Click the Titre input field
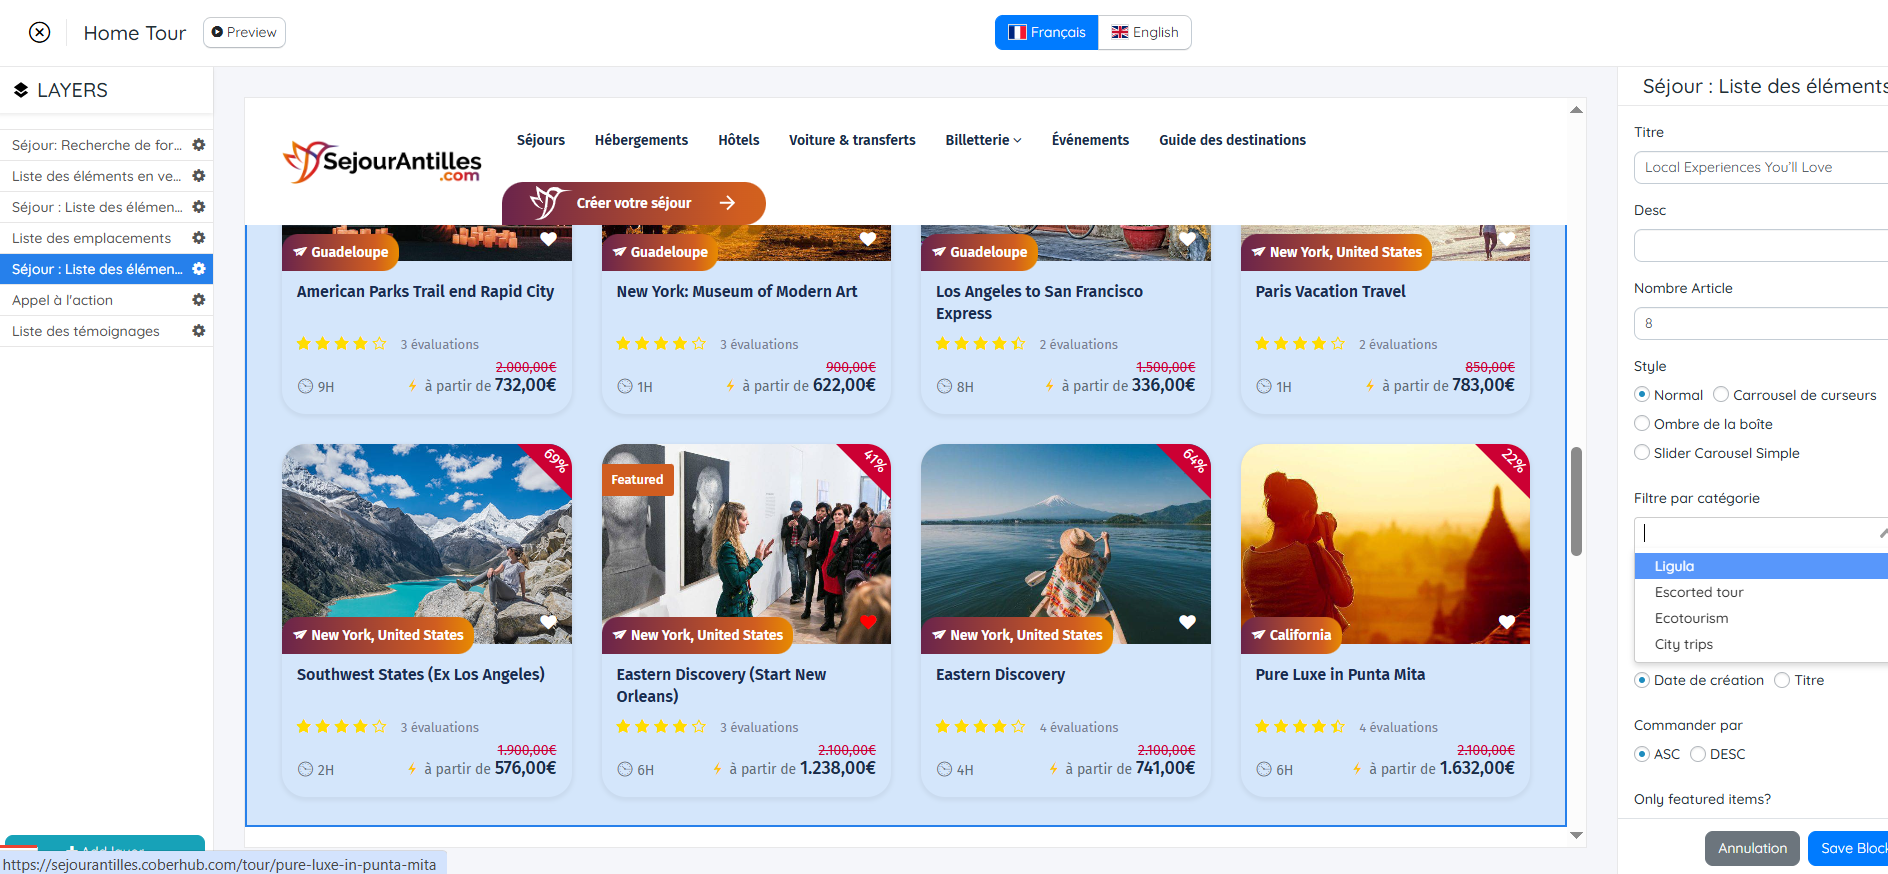The height and width of the screenshot is (874, 1888). point(1760,167)
